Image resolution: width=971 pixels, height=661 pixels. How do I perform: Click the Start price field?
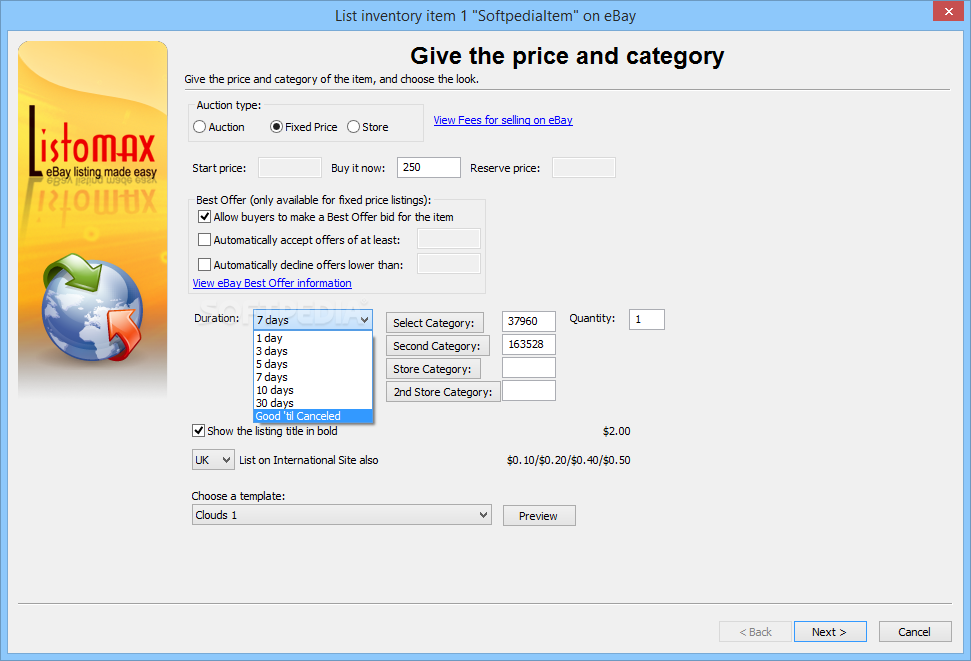(290, 168)
